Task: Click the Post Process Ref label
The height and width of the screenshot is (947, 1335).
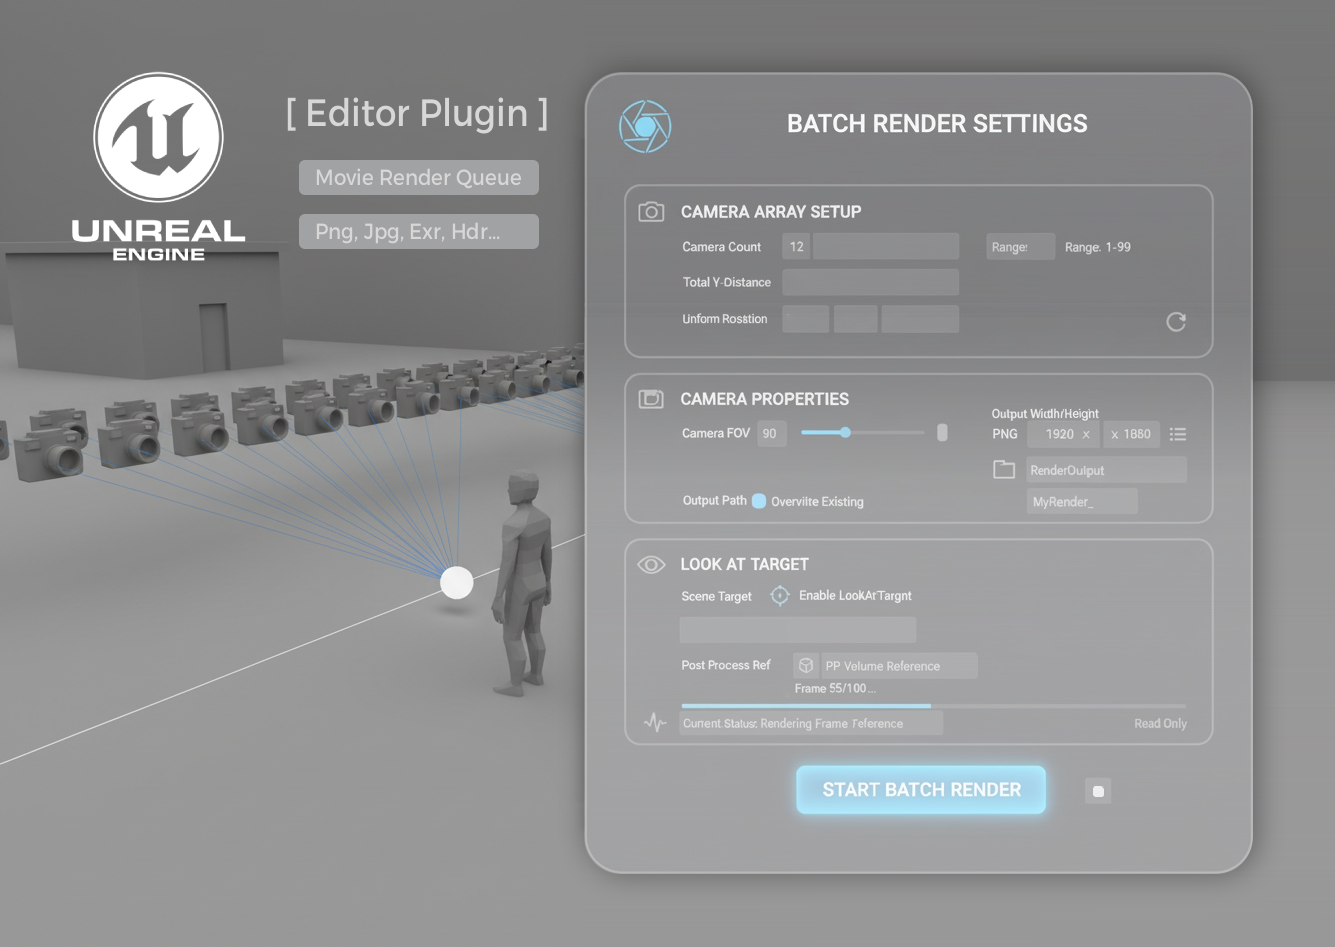Action: click(726, 665)
